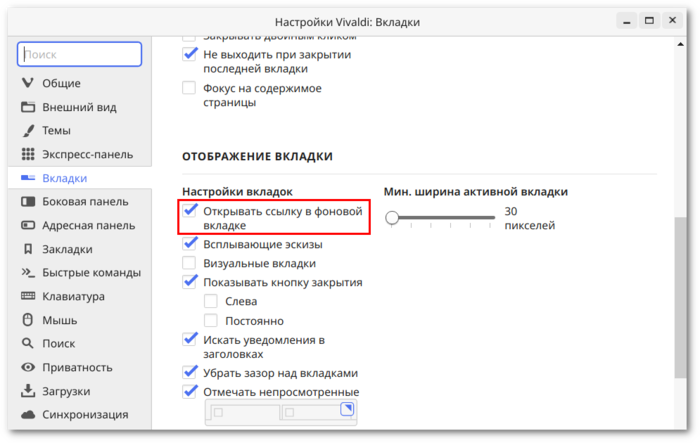Click the blue unread-tab indicator corner icon
Viewport: 700px width, 443px height.
(347, 409)
